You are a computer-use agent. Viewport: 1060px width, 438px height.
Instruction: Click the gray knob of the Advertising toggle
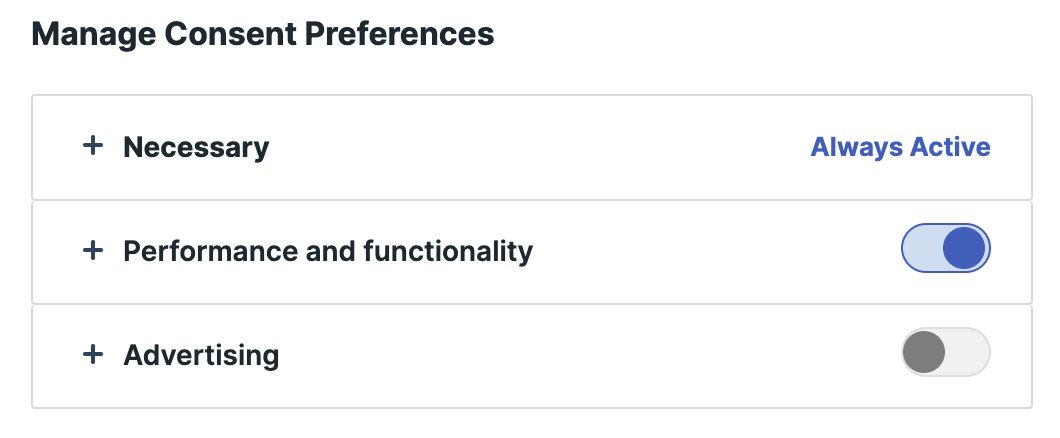924,352
